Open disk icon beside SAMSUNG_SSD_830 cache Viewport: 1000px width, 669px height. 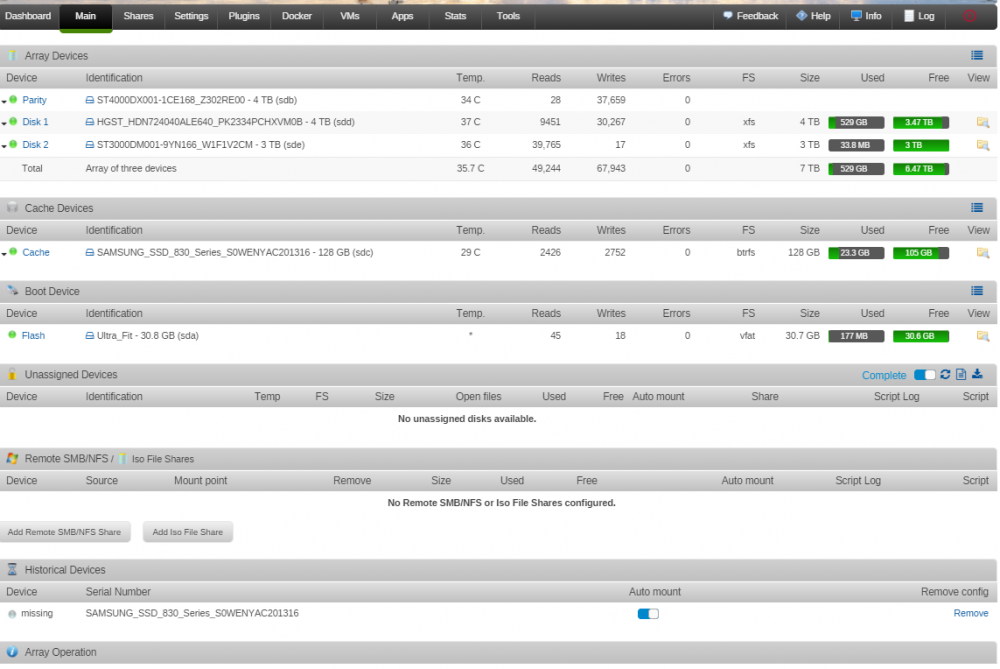90,253
